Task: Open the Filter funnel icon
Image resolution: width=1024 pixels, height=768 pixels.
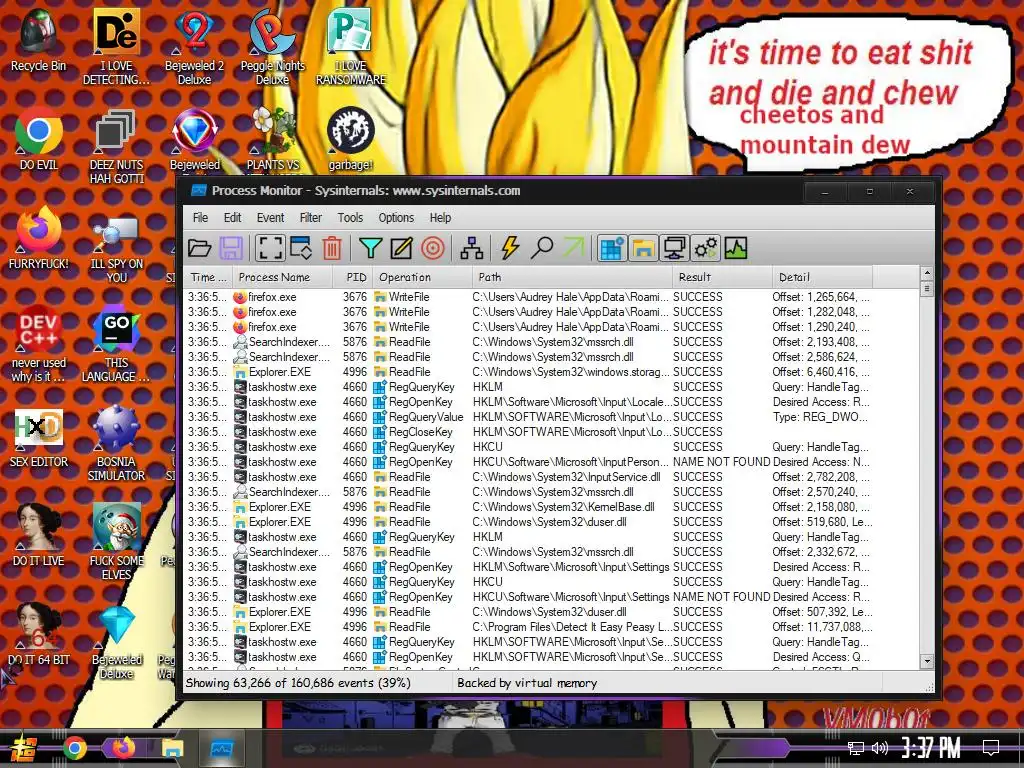Action: coord(370,248)
